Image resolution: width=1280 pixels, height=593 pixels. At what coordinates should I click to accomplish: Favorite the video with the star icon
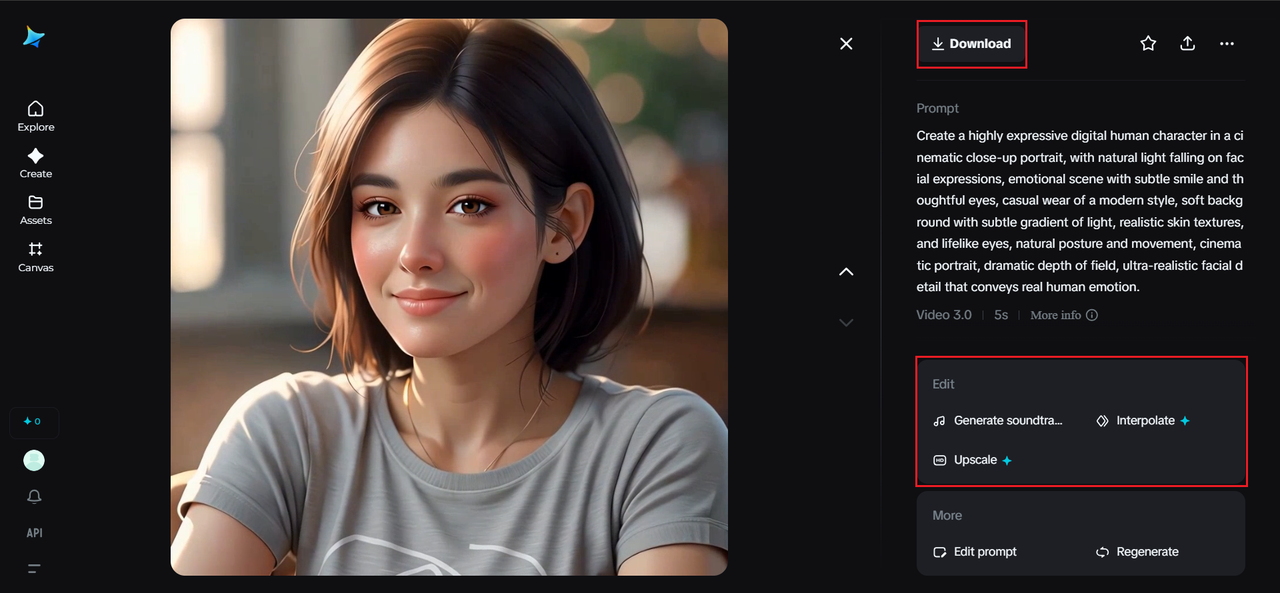pyautogui.click(x=1148, y=43)
